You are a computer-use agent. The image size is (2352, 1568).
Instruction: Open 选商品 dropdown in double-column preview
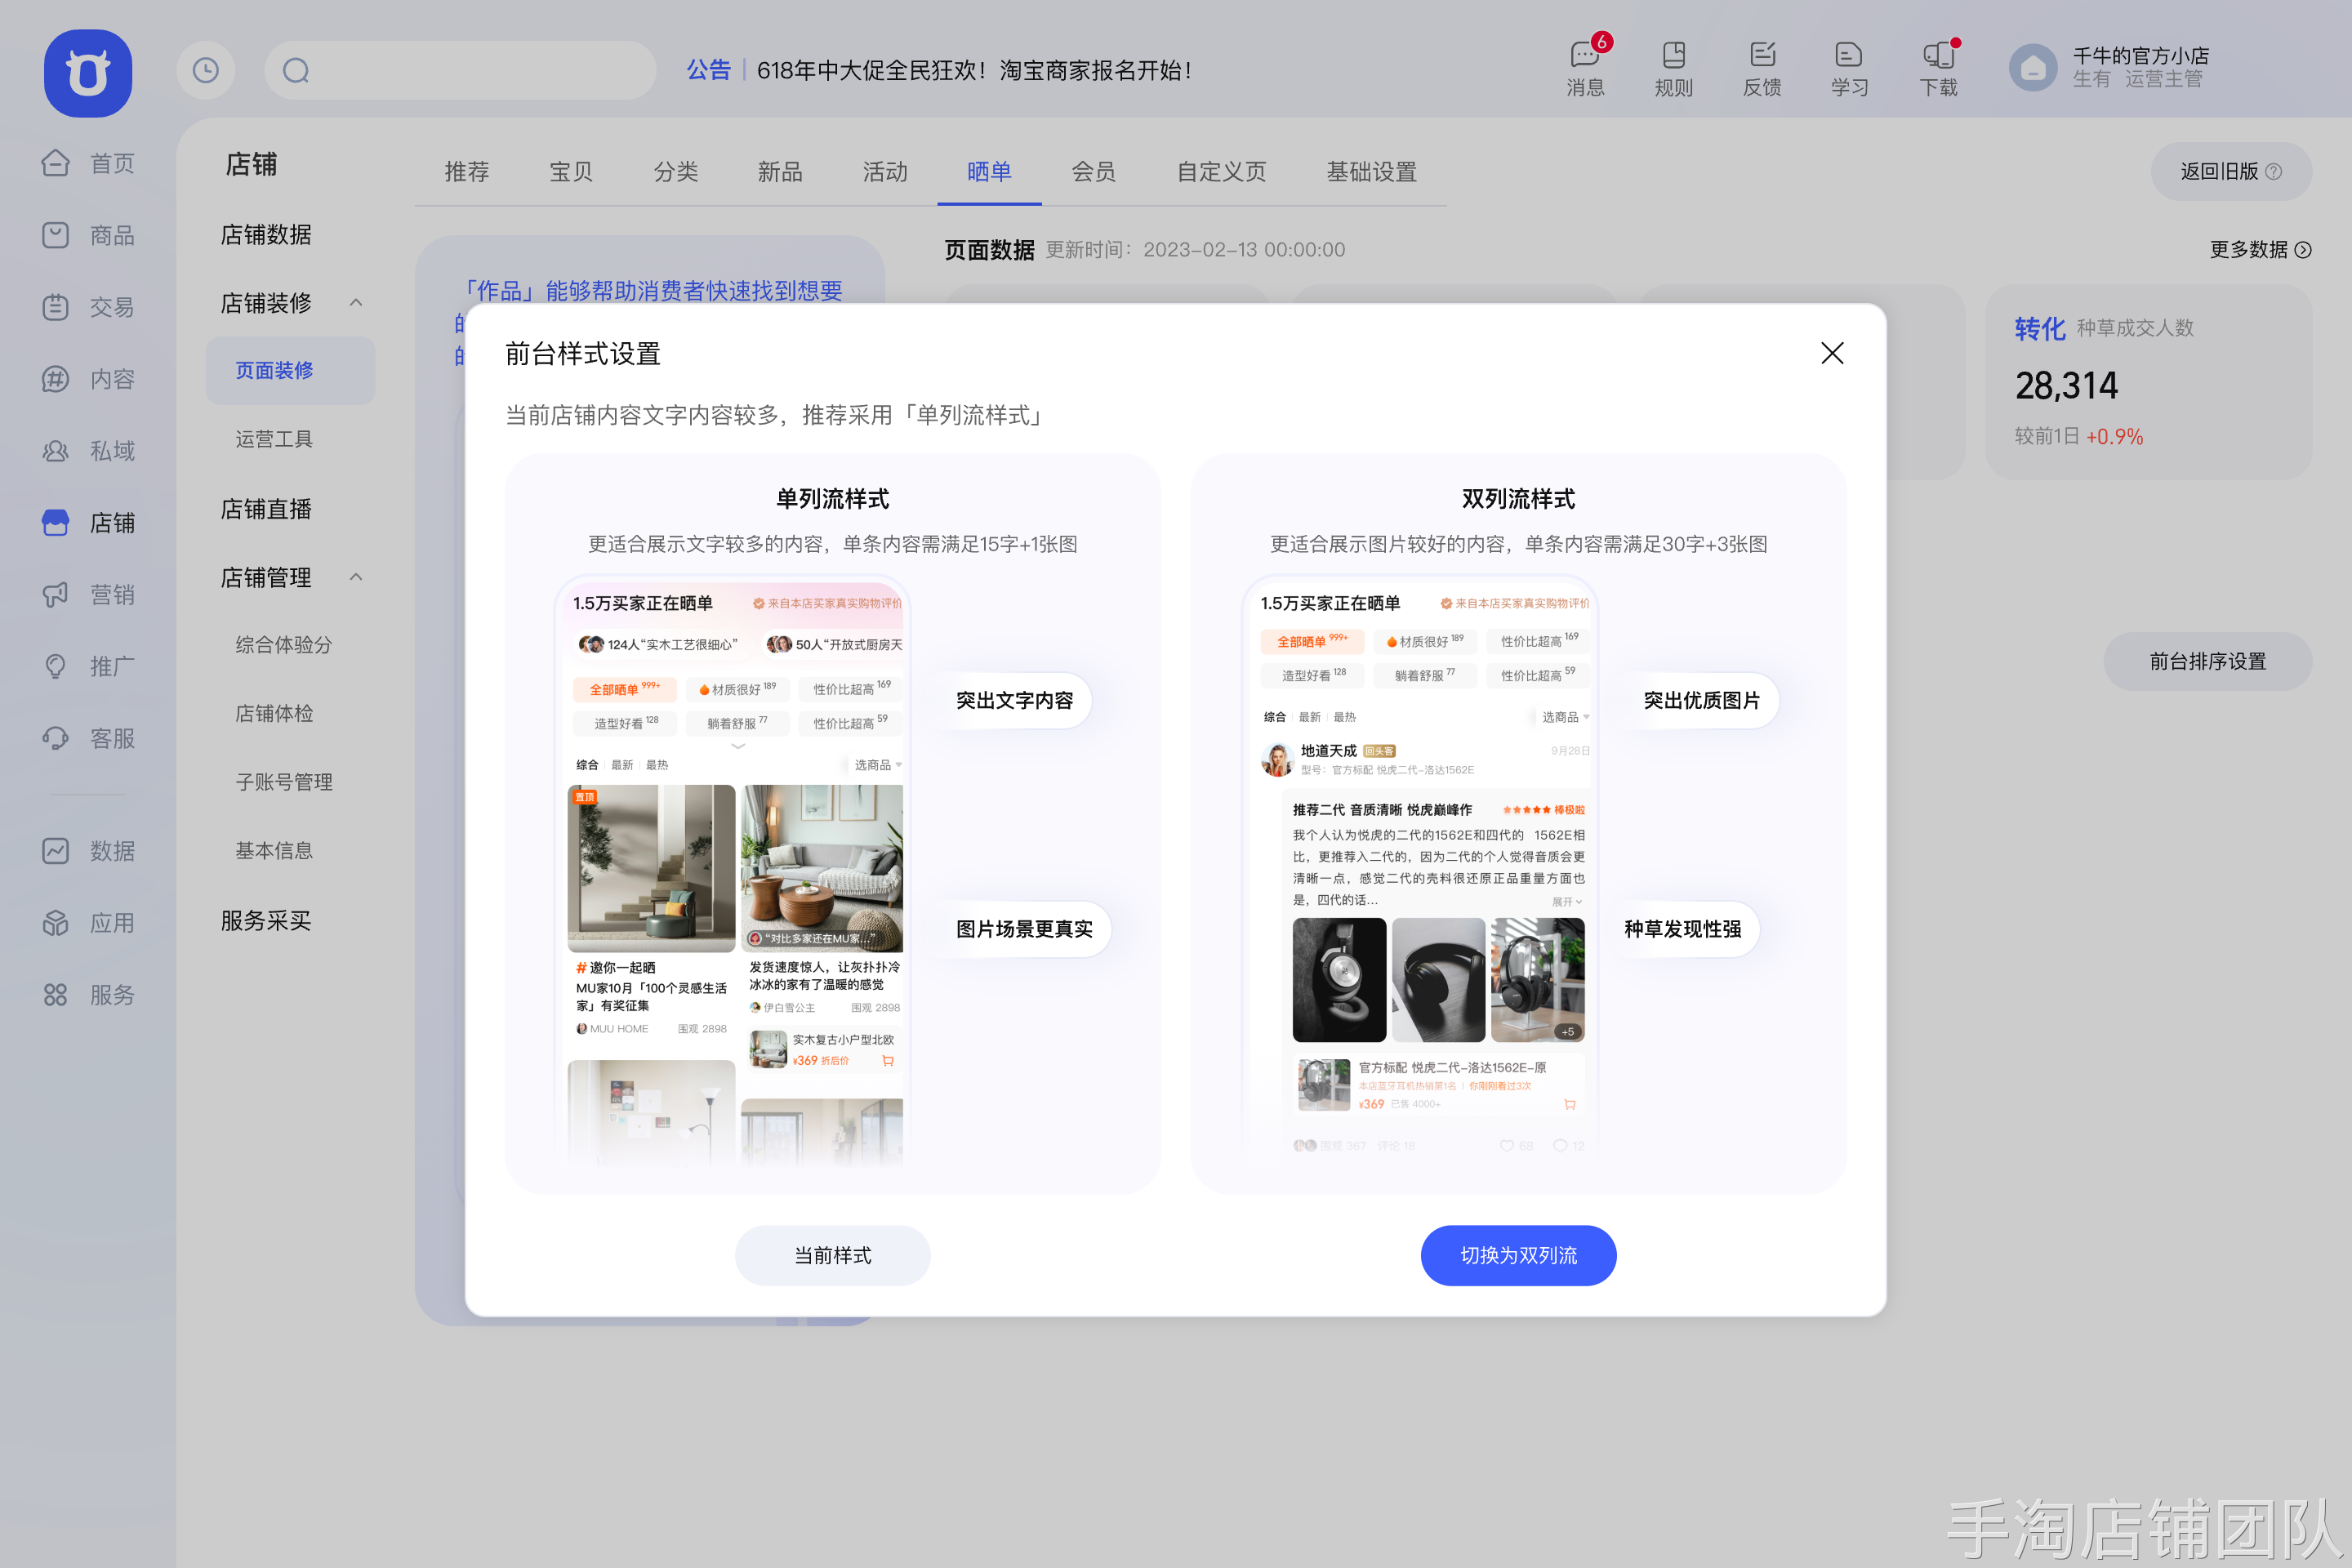point(1565,717)
